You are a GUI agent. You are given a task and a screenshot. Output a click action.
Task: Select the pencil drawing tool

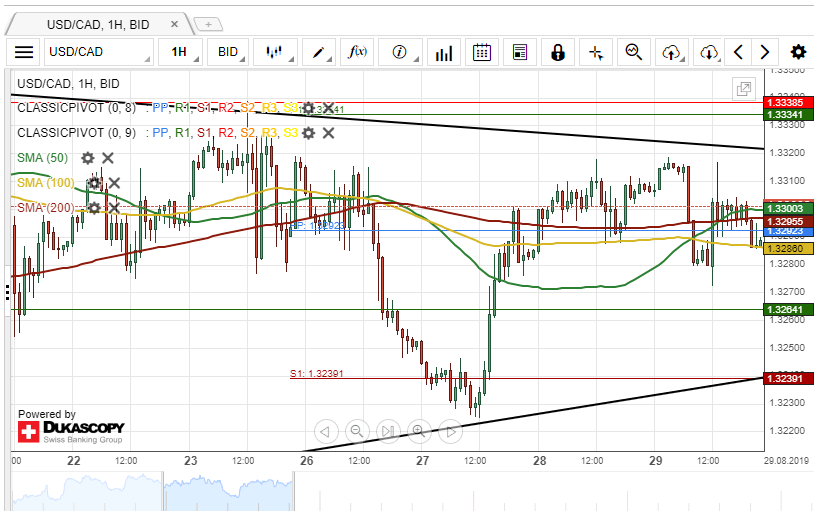(319, 52)
